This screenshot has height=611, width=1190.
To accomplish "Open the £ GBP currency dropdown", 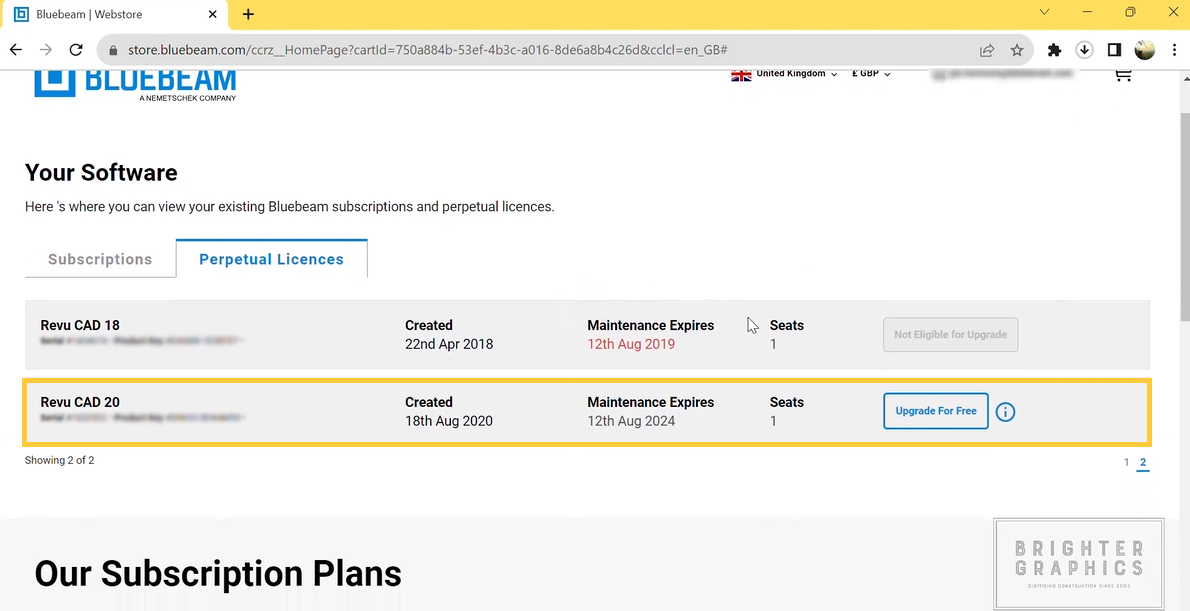I will (869, 74).
